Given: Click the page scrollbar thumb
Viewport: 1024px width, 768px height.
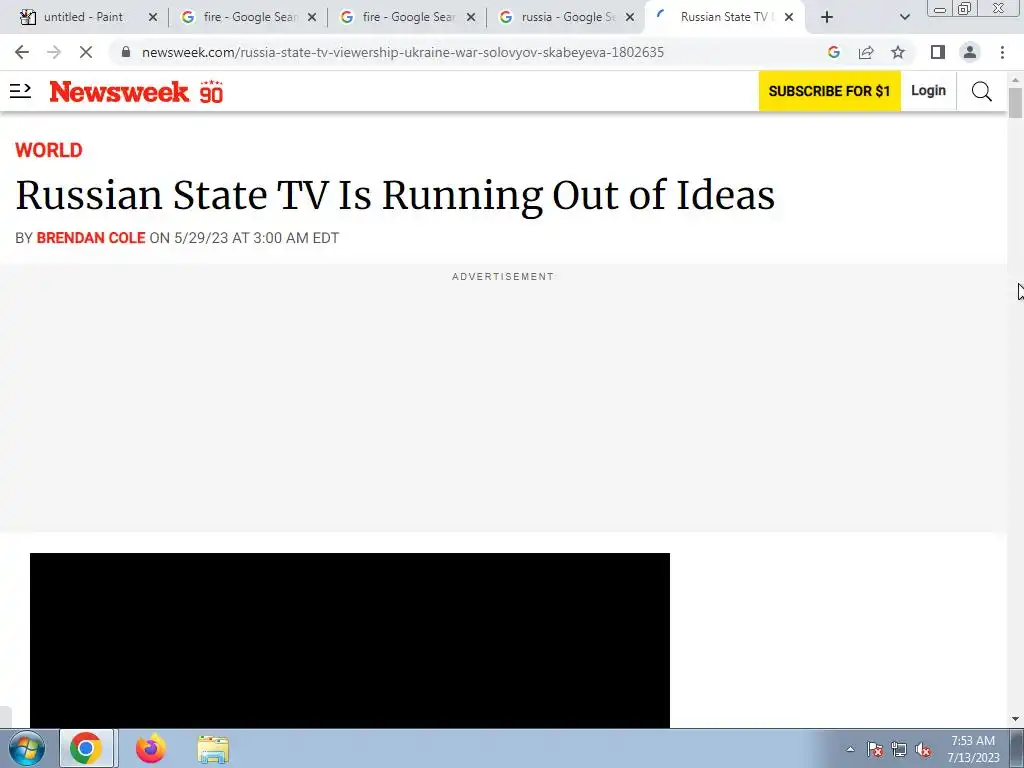Looking at the screenshot, I should coord(1015,103).
